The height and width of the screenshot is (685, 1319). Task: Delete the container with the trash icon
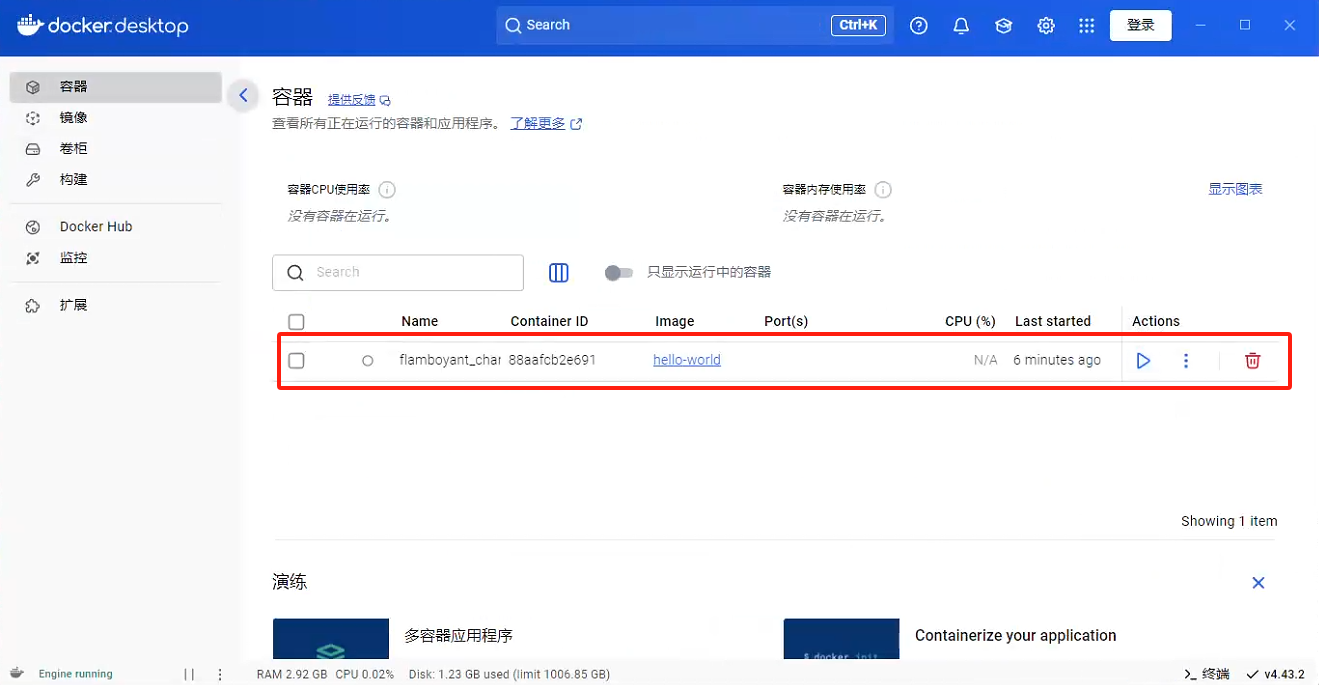click(x=1253, y=361)
